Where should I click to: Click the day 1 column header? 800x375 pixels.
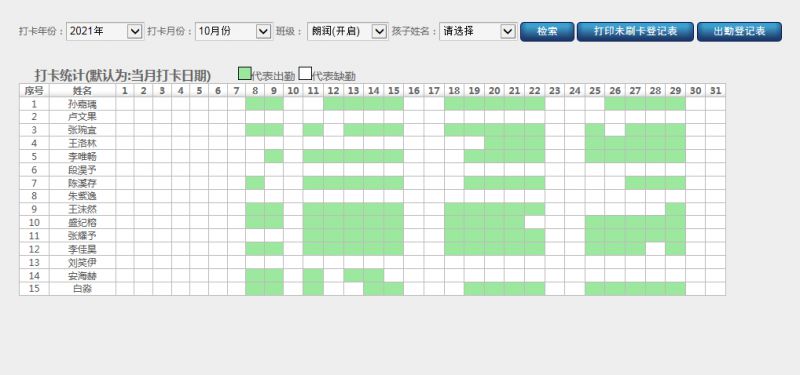(125, 90)
